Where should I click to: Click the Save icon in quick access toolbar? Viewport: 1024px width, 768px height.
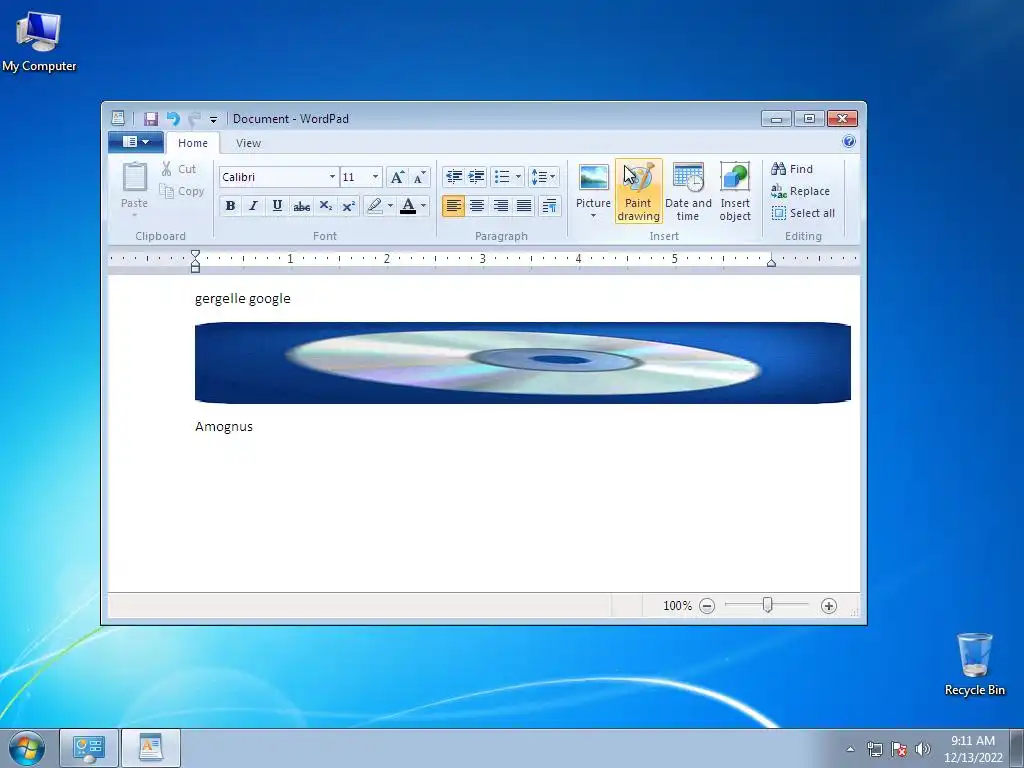click(151, 119)
